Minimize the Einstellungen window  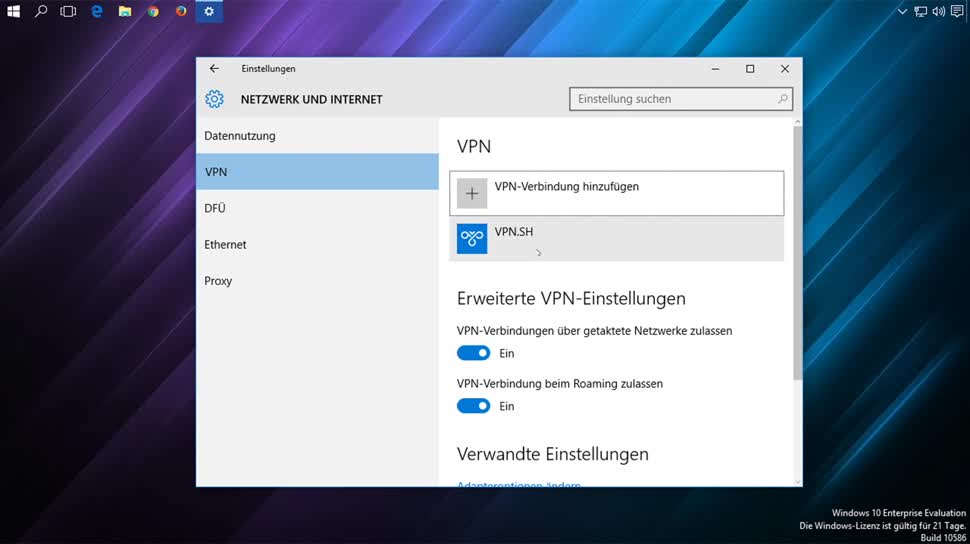coord(715,69)
